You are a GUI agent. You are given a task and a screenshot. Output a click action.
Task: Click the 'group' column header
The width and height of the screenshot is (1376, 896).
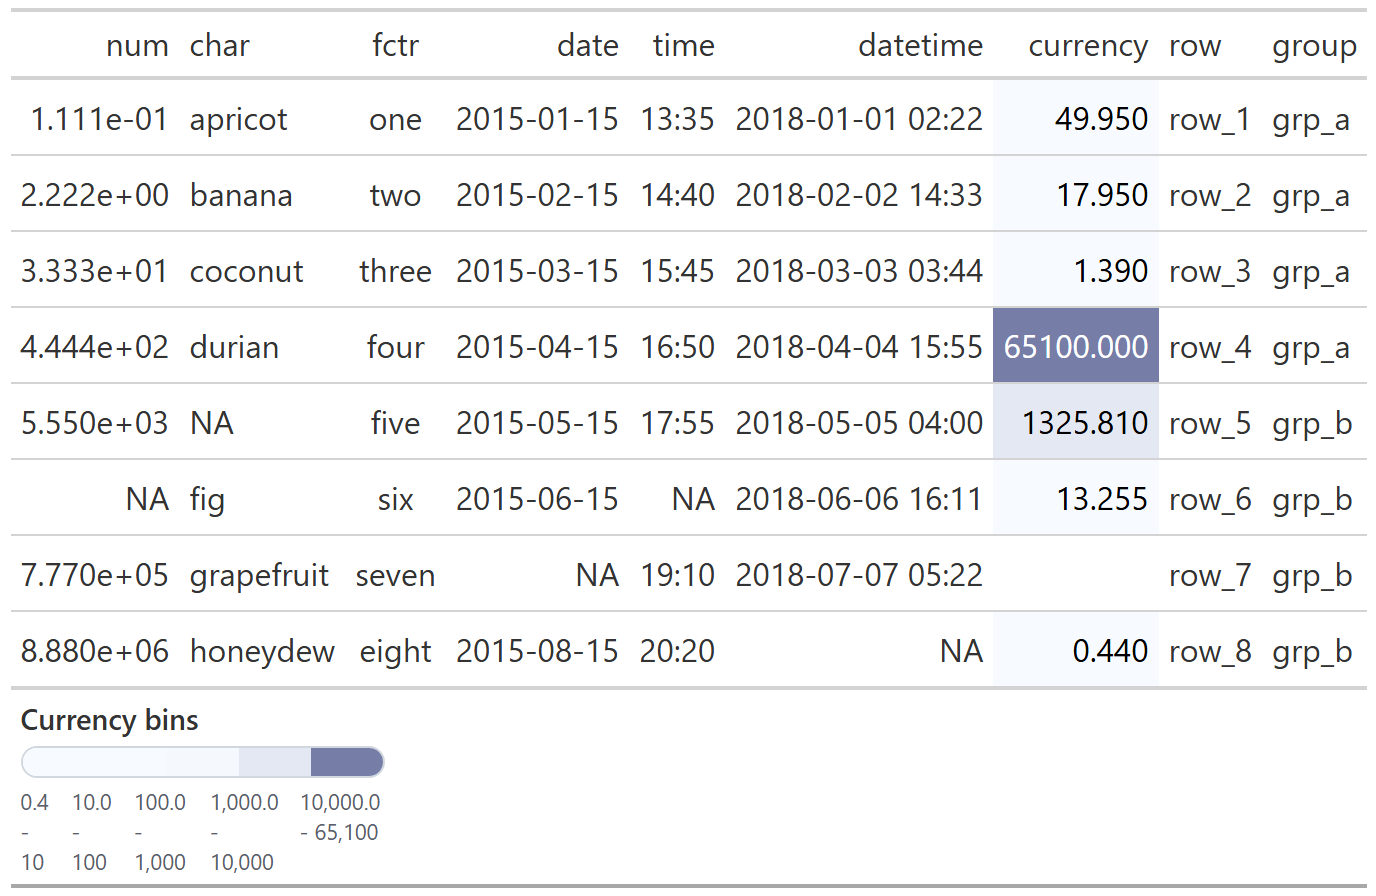click(1313, 46)
